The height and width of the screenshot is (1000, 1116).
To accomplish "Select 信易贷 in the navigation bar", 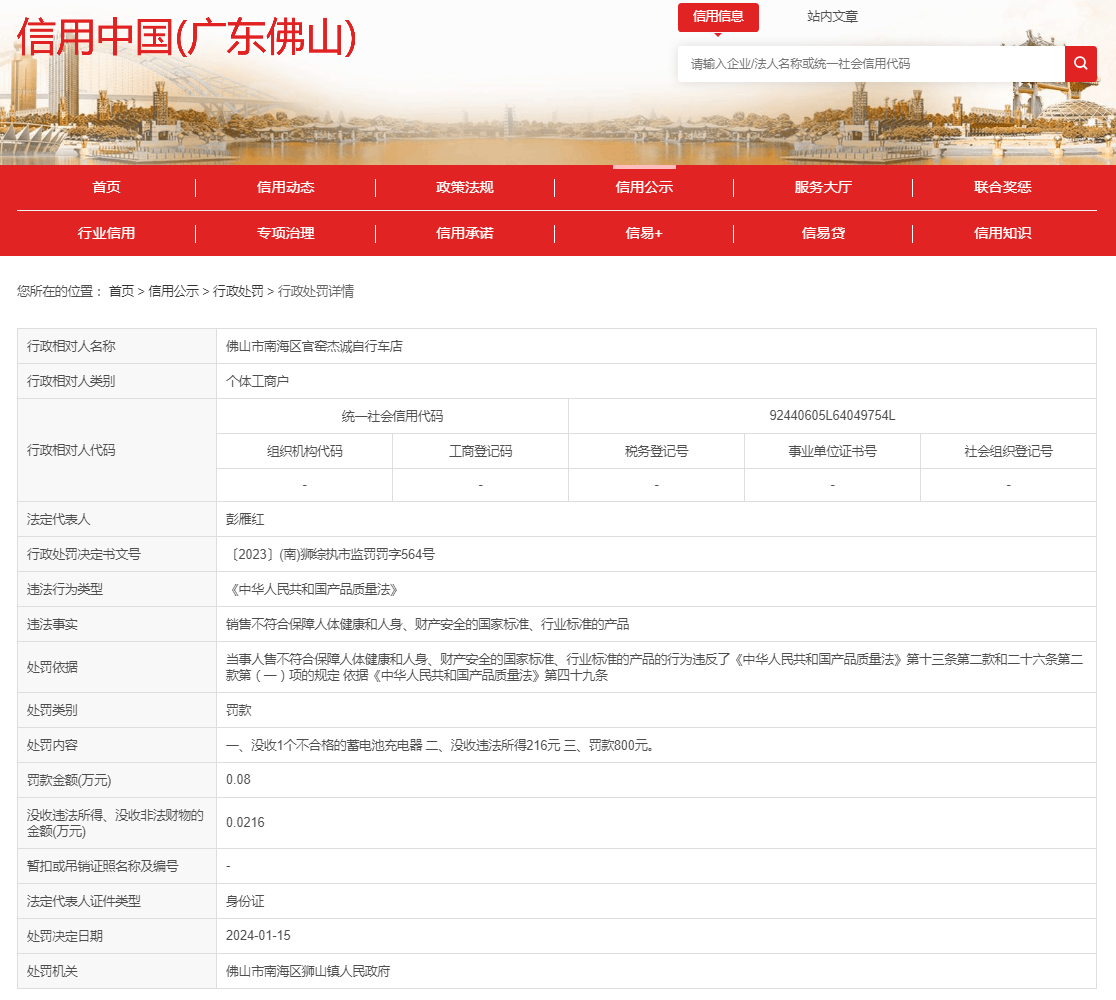I will pos(823,233).
